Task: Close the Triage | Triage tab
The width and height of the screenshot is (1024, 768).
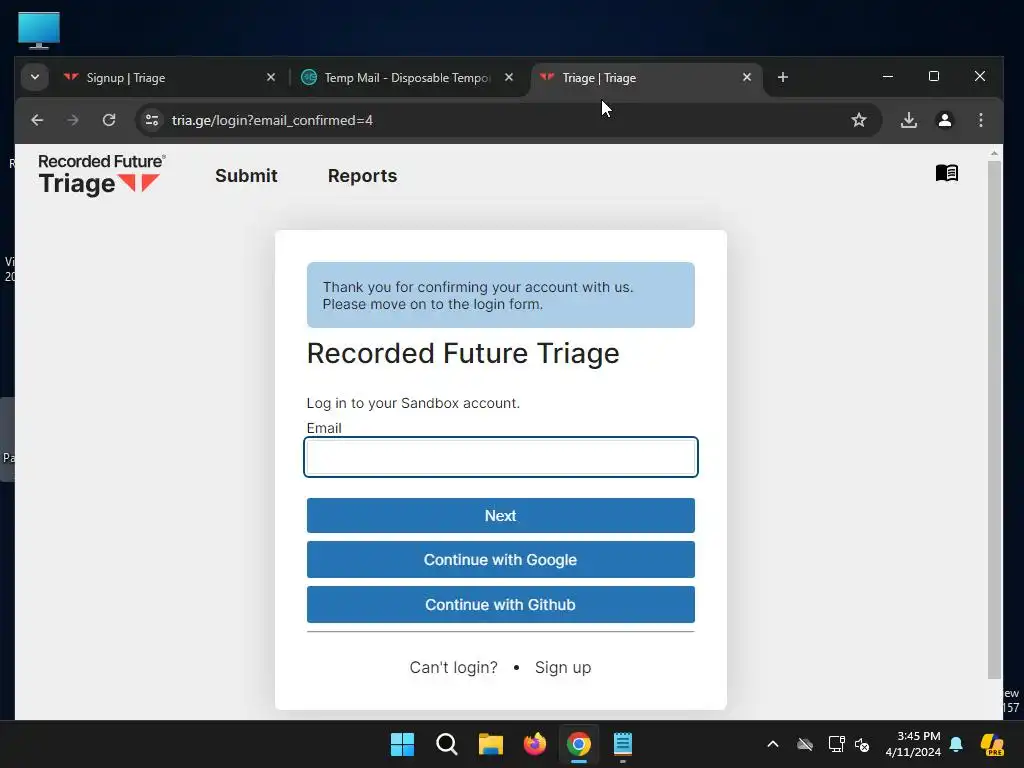Action: [x=746, y=77]
